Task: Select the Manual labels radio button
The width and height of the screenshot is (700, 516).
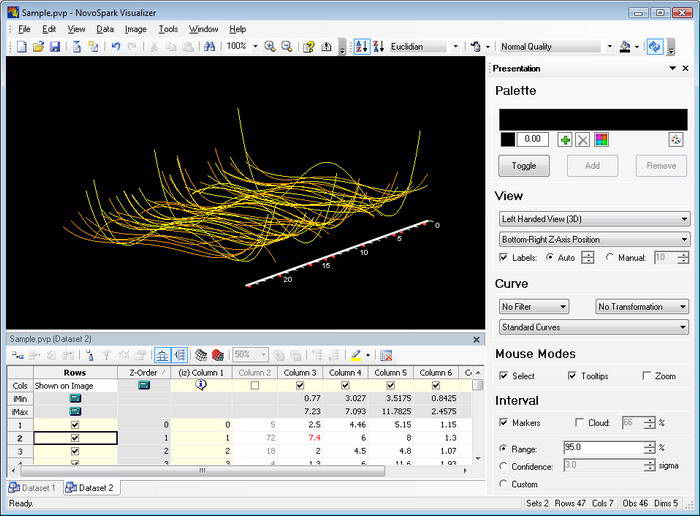Action: [609, 258]
